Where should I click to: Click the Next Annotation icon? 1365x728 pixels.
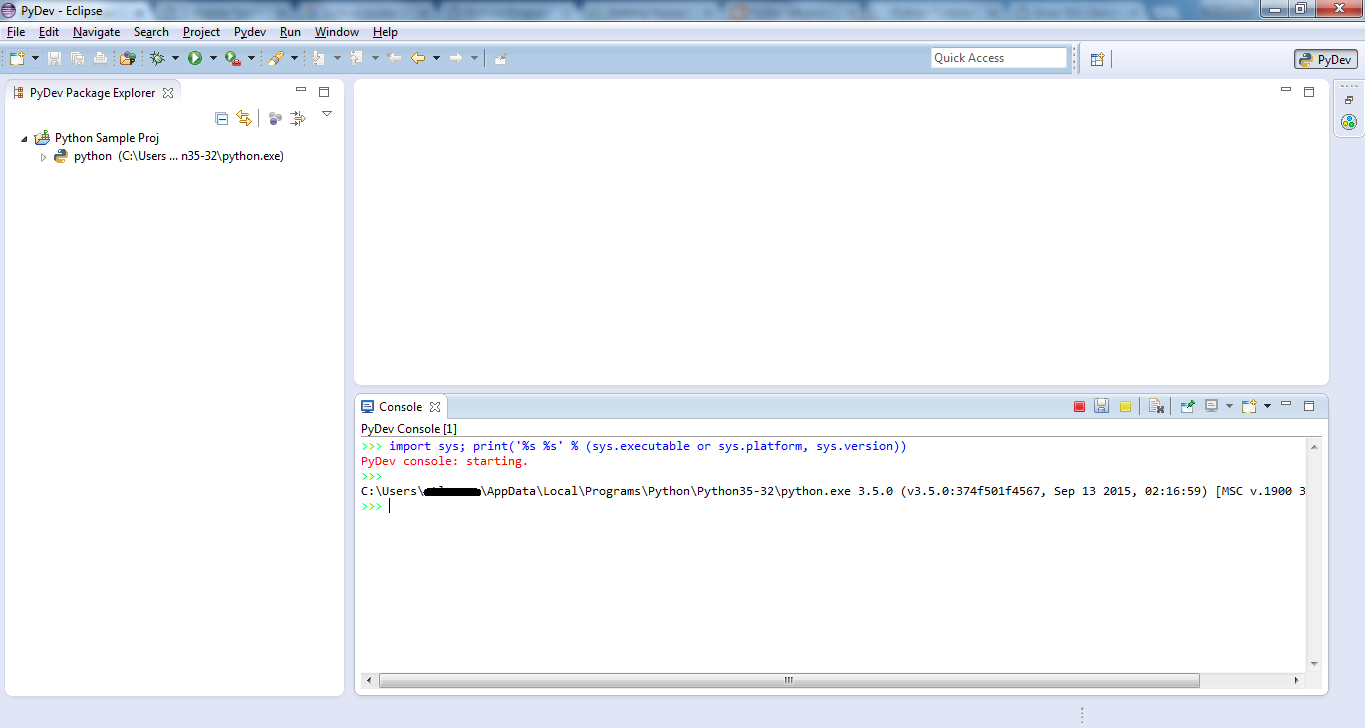coord(319,58)
